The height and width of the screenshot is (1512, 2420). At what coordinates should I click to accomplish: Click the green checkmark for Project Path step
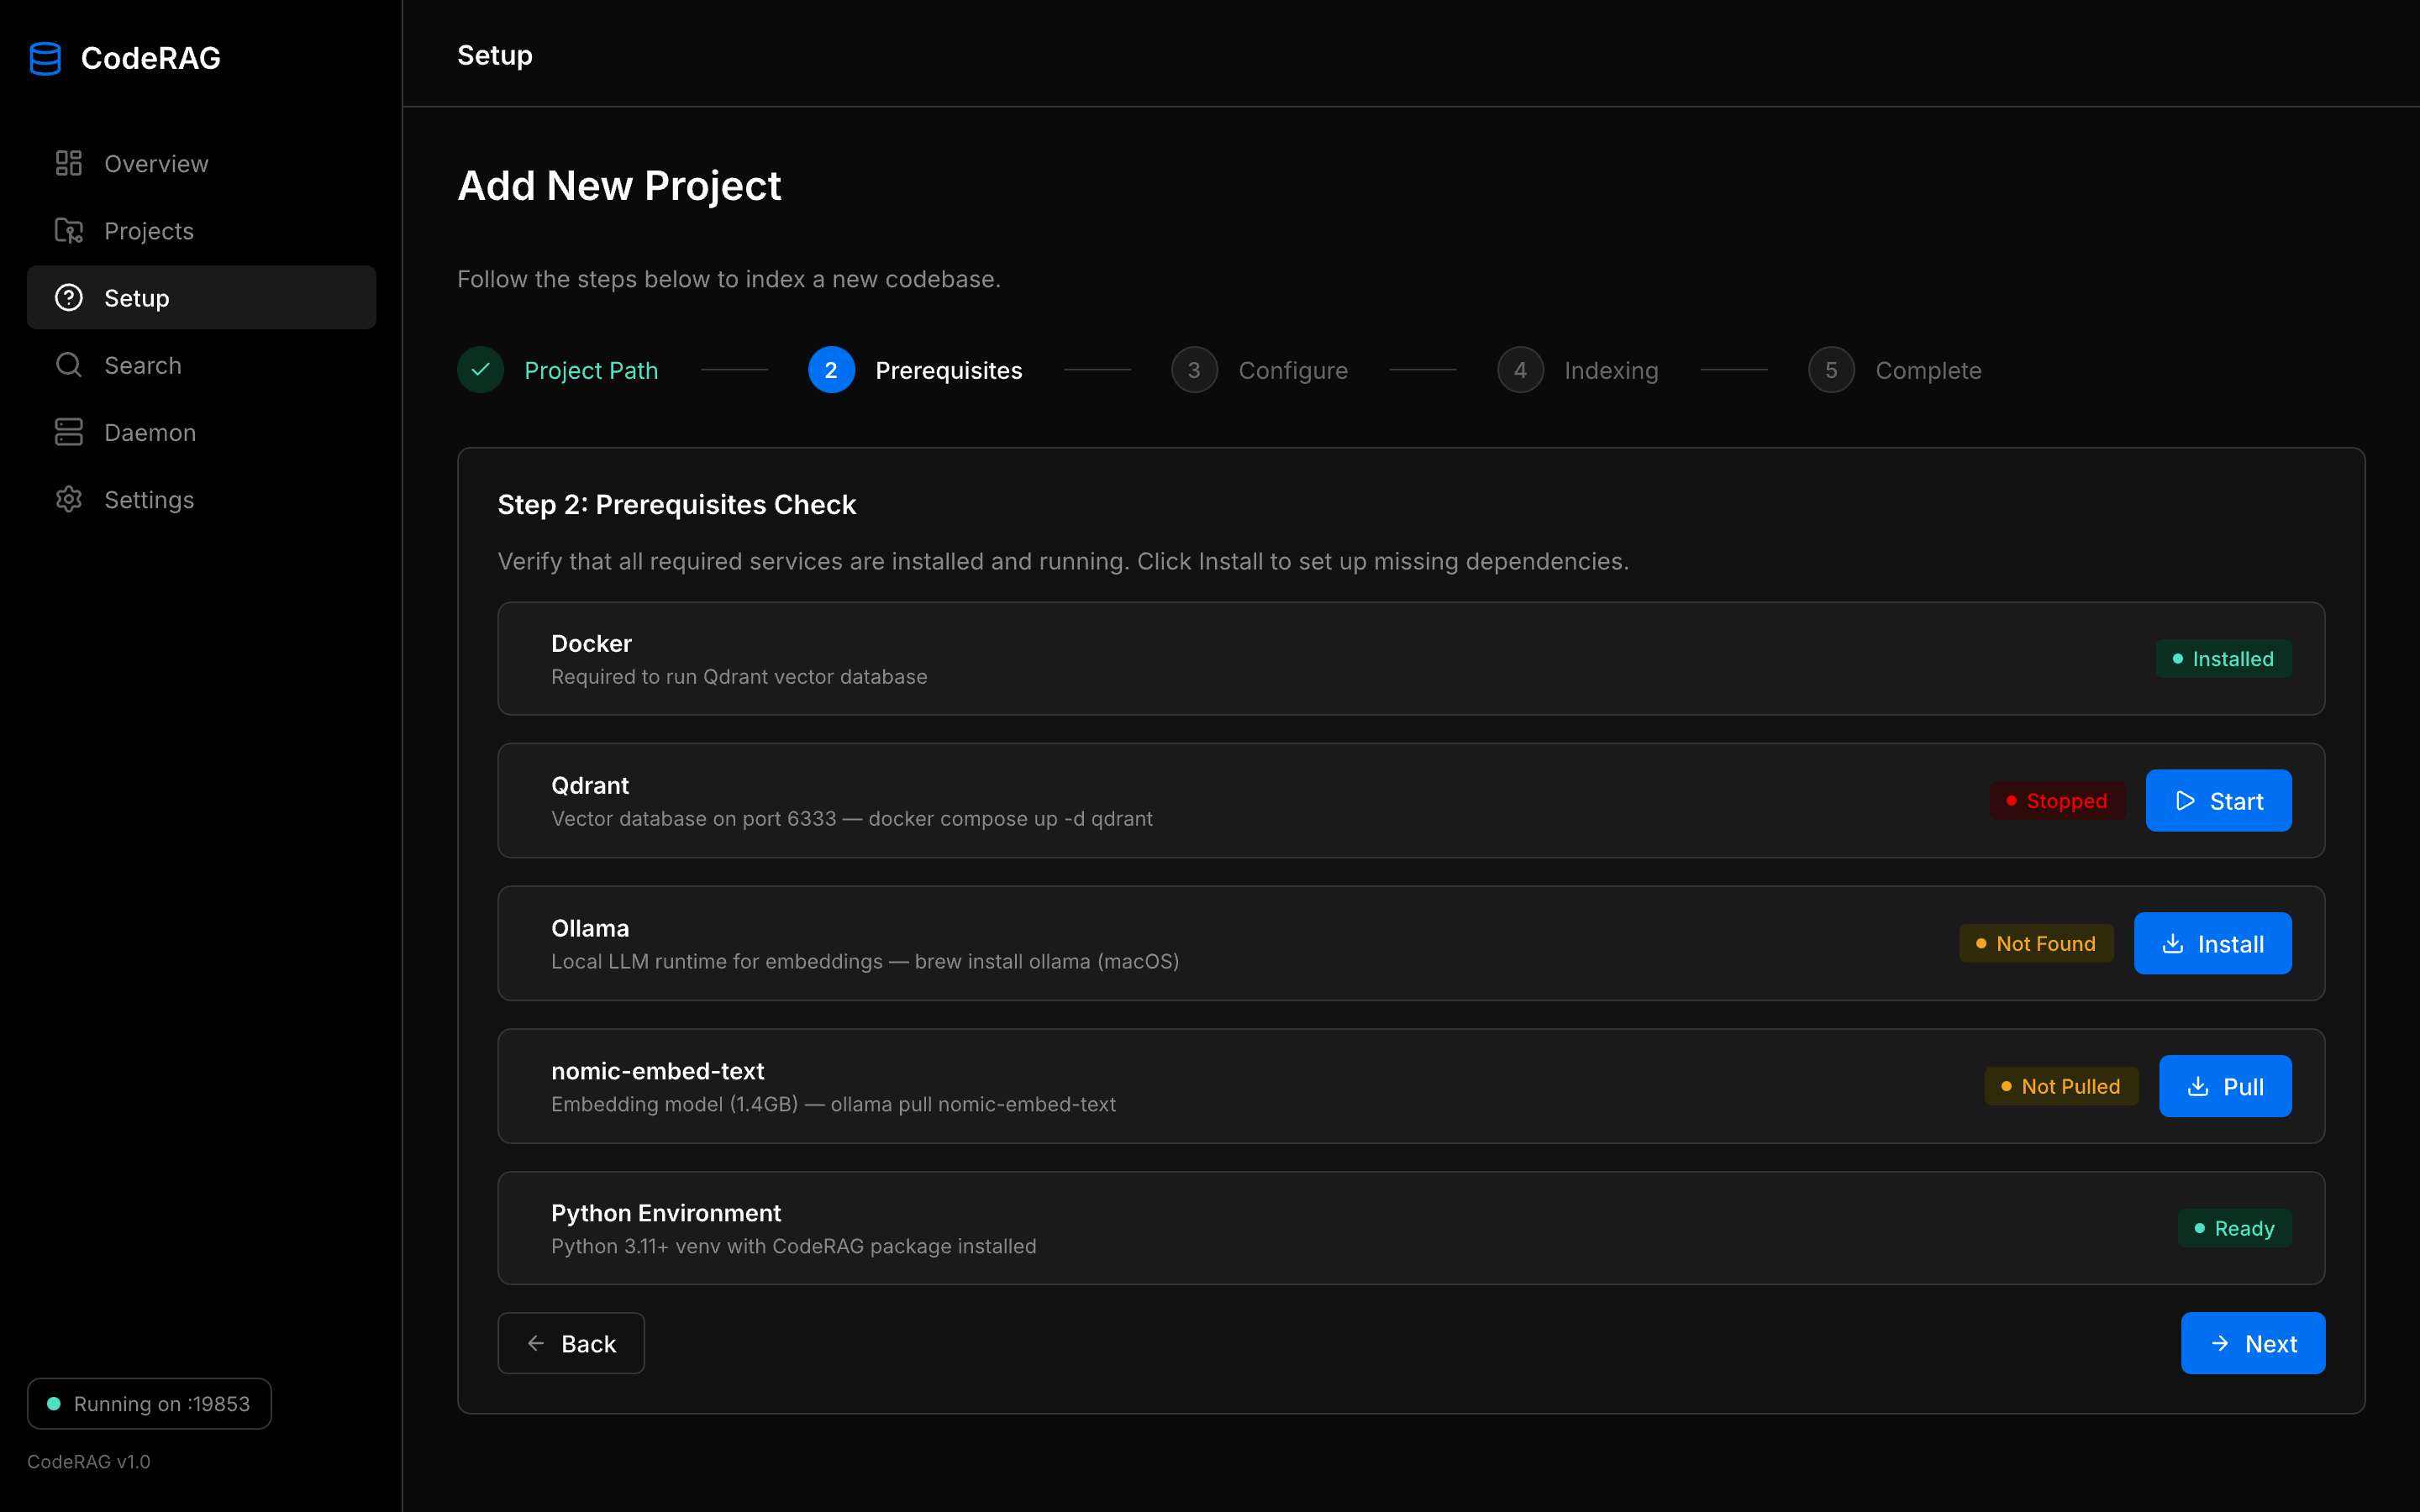[480, 370]
